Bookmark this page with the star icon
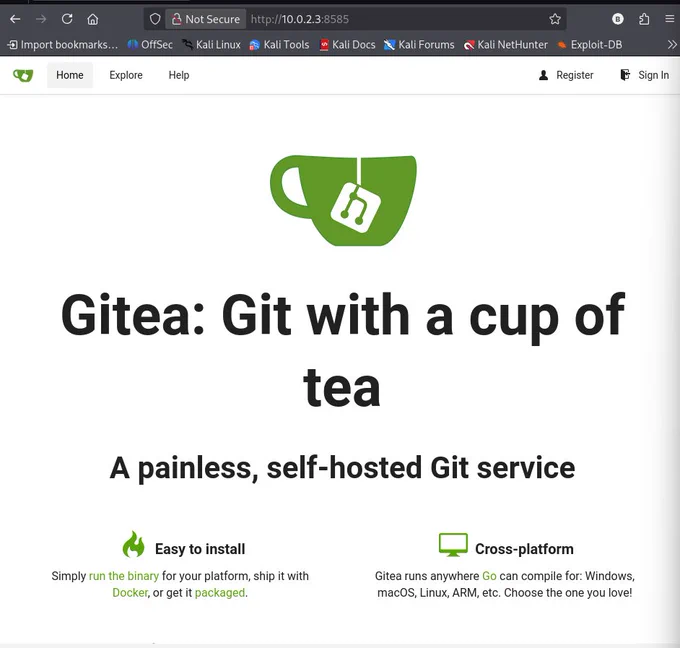Image resolution: width=680 pixels, height=648 pixels. tap(555, 19)
